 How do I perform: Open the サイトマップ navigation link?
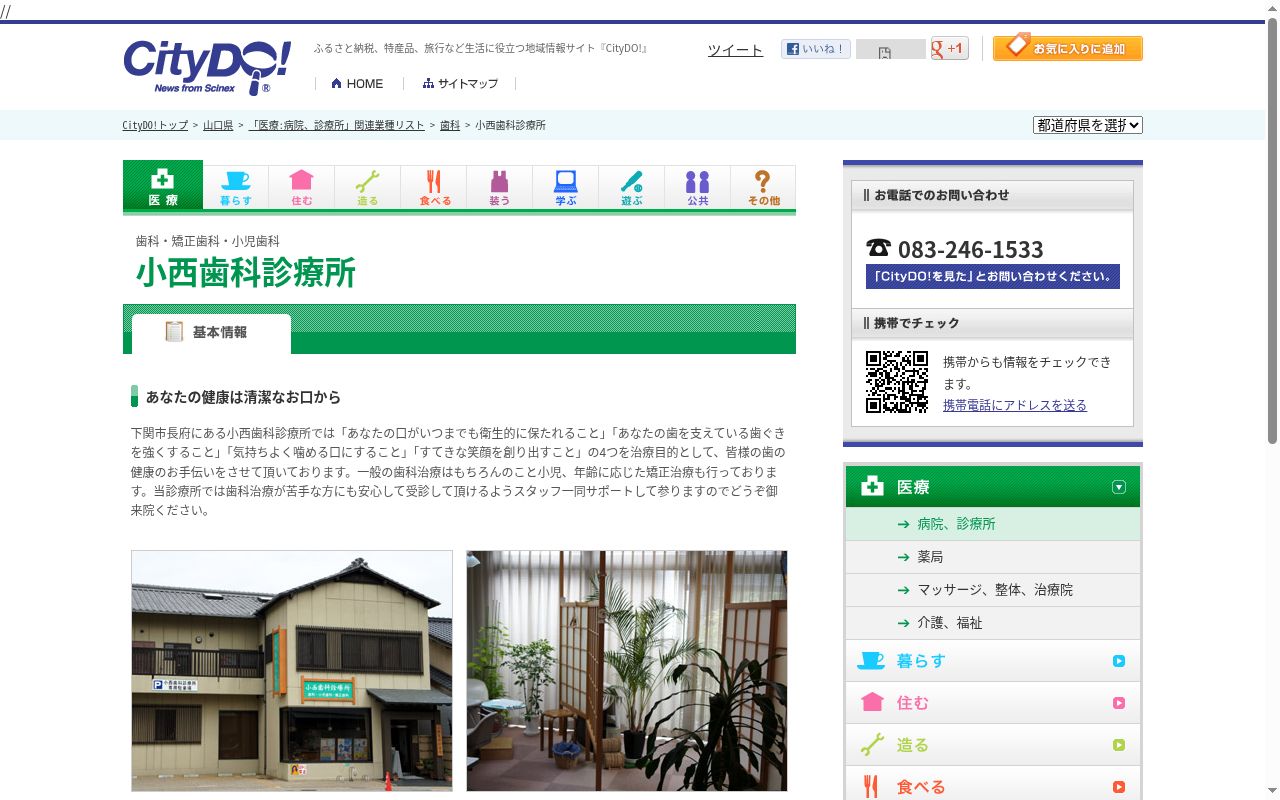pyautogui.click(x=460, y=84)
